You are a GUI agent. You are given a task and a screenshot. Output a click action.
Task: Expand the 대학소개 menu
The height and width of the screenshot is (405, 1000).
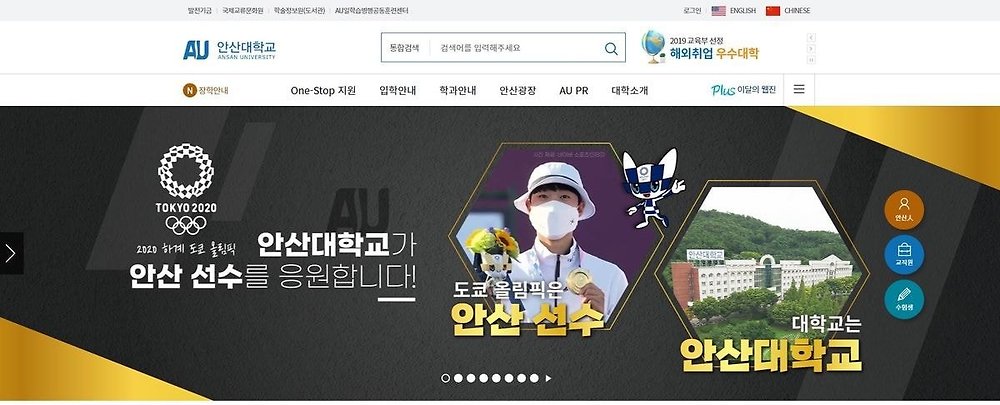point(629,91)
